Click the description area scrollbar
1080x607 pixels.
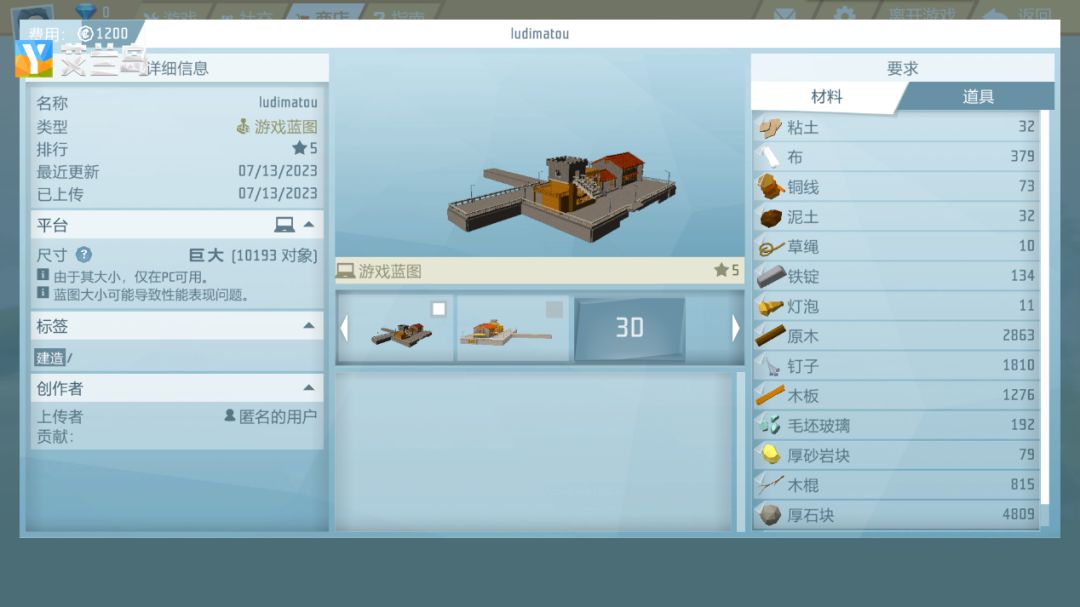(x=740, y=451)
